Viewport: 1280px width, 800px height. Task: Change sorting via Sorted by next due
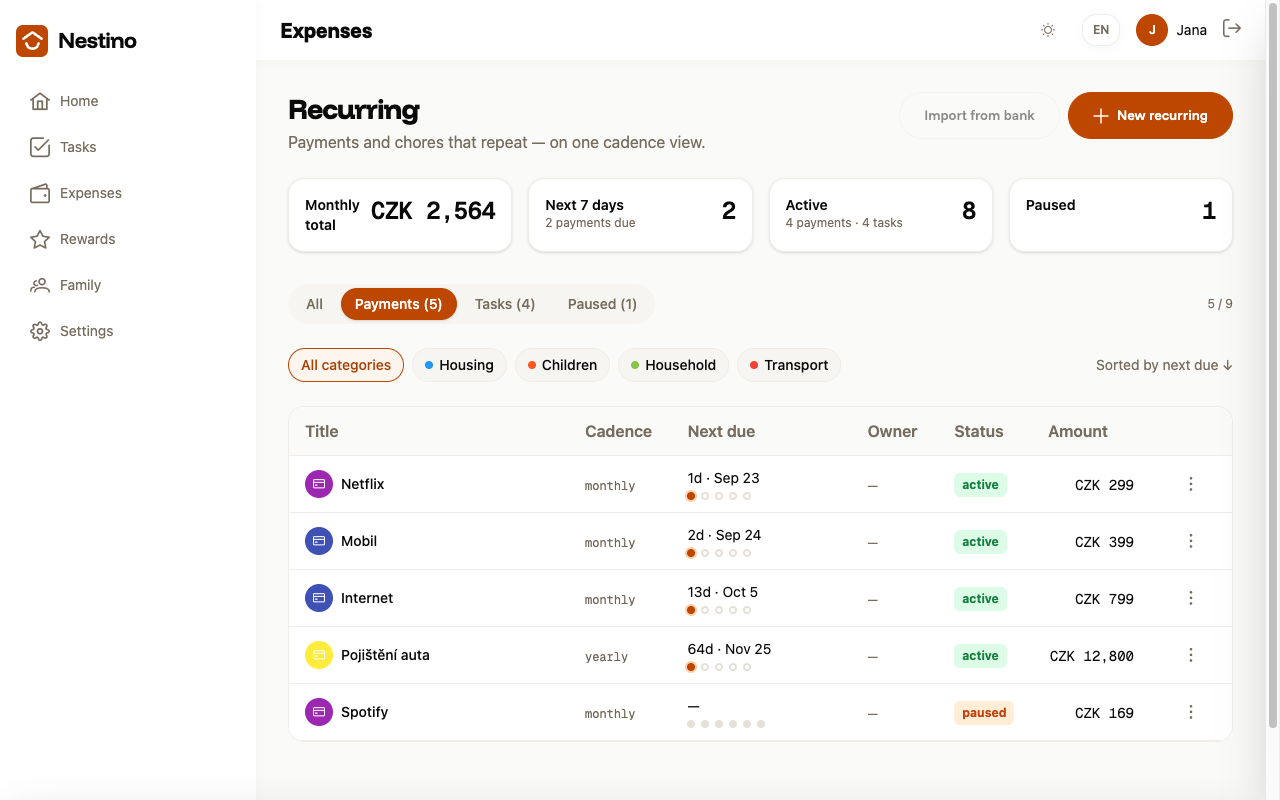(x=1164, y=365)
